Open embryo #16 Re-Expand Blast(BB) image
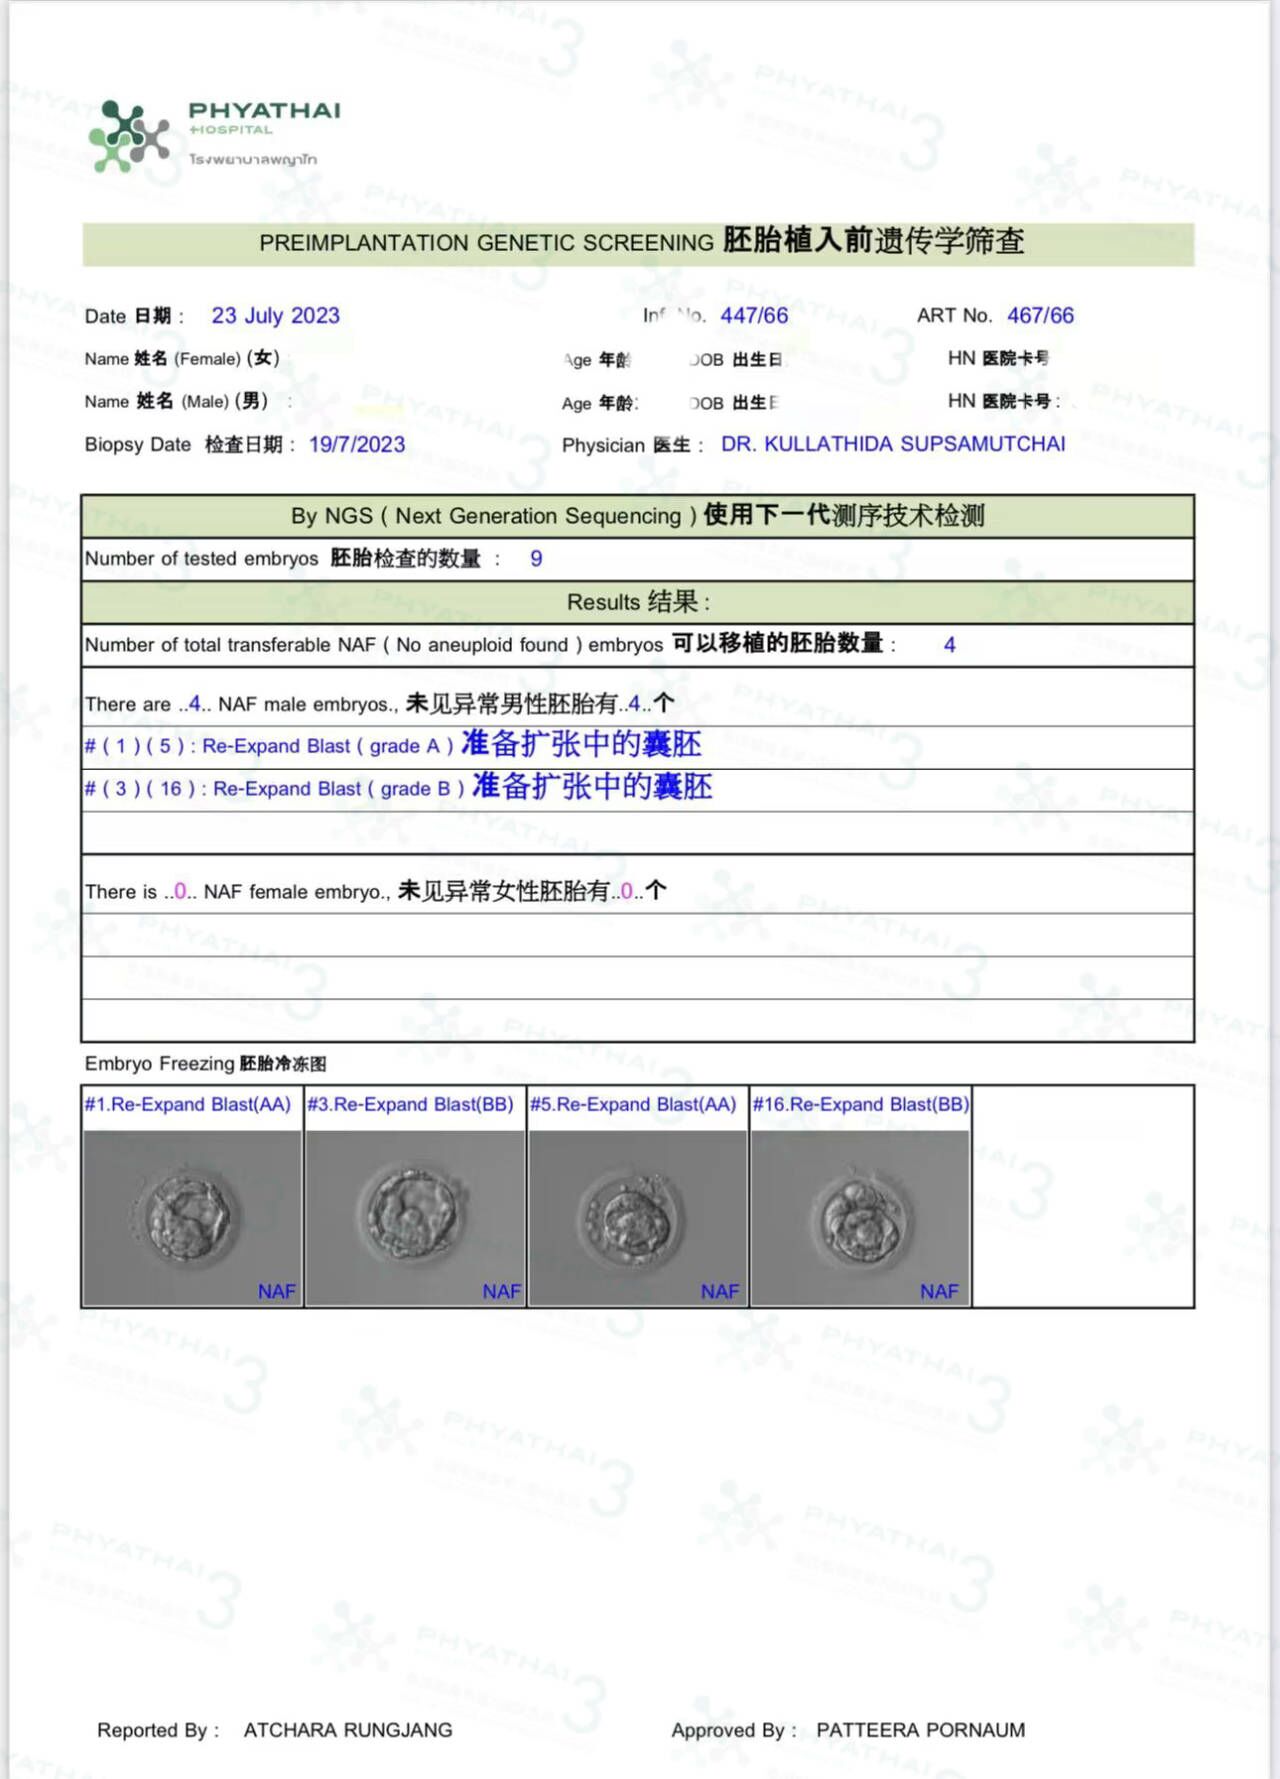This screenshot has height=1779, width=1280. point(860,1218)
